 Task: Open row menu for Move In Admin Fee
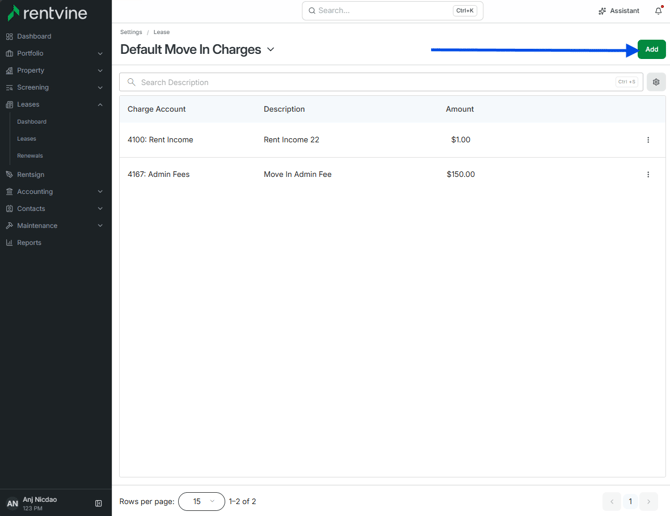point(648,174)
